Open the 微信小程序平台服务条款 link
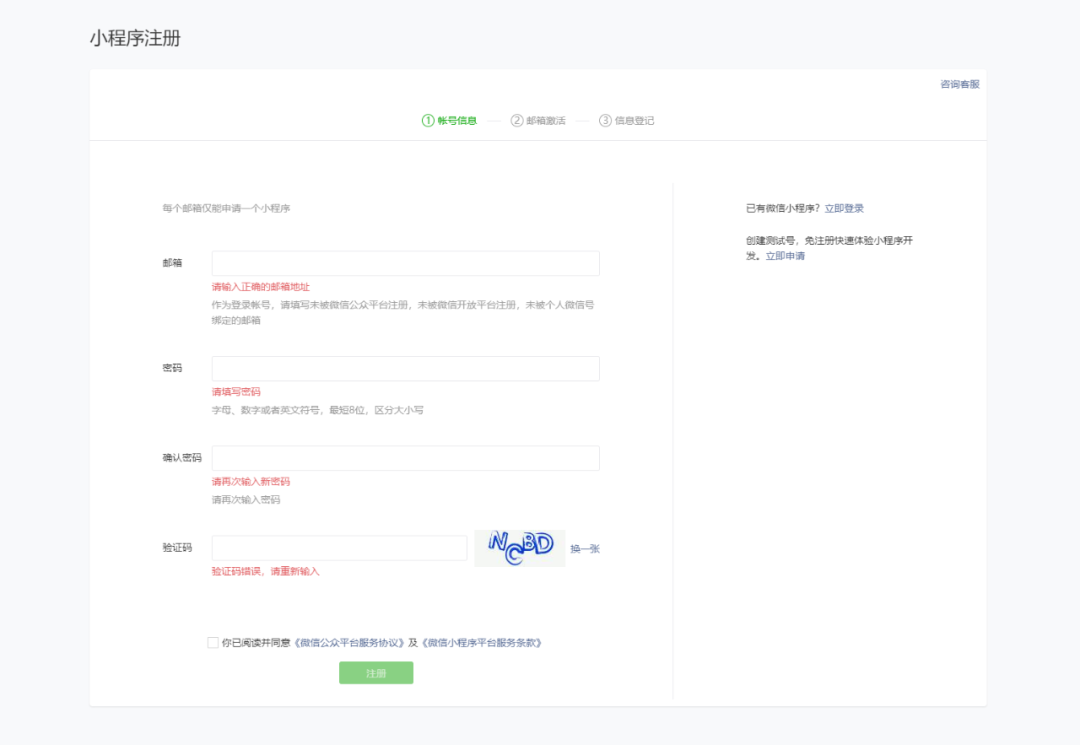This screenshot has width=1080, height=745. [482, 643]
